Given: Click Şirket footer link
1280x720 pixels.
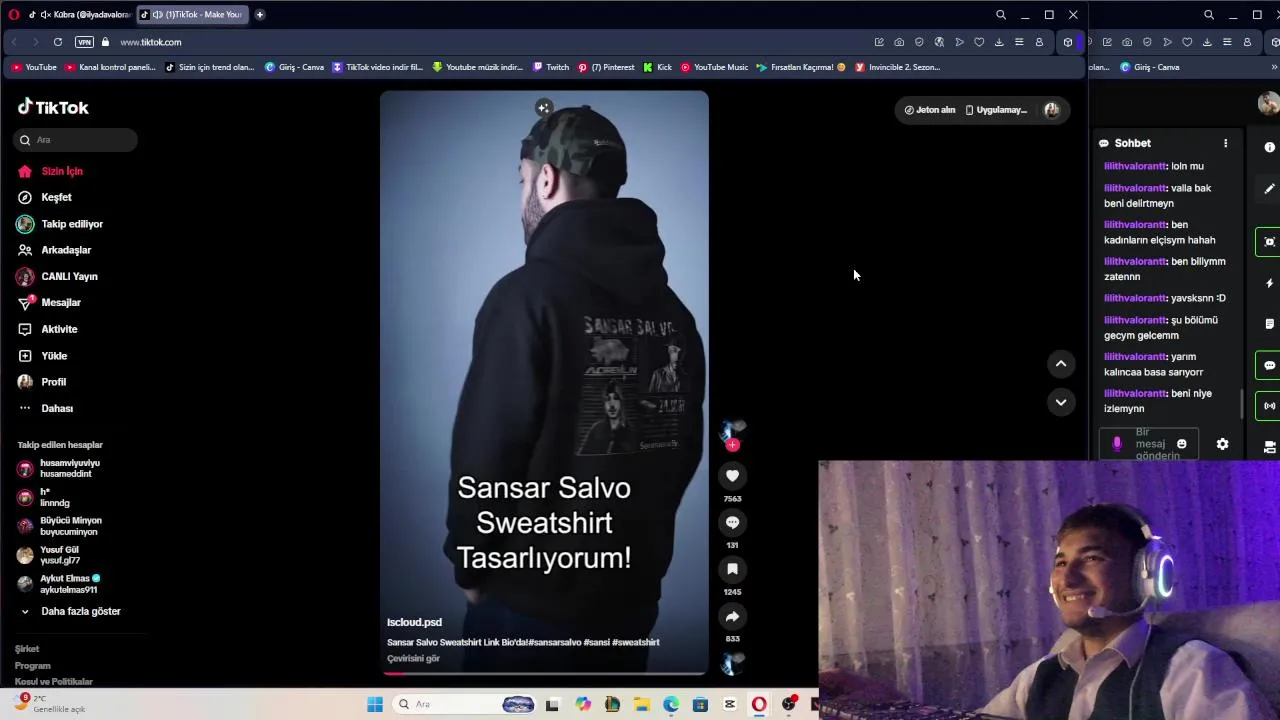Looking at the screenshot, I should pos(27,649).
